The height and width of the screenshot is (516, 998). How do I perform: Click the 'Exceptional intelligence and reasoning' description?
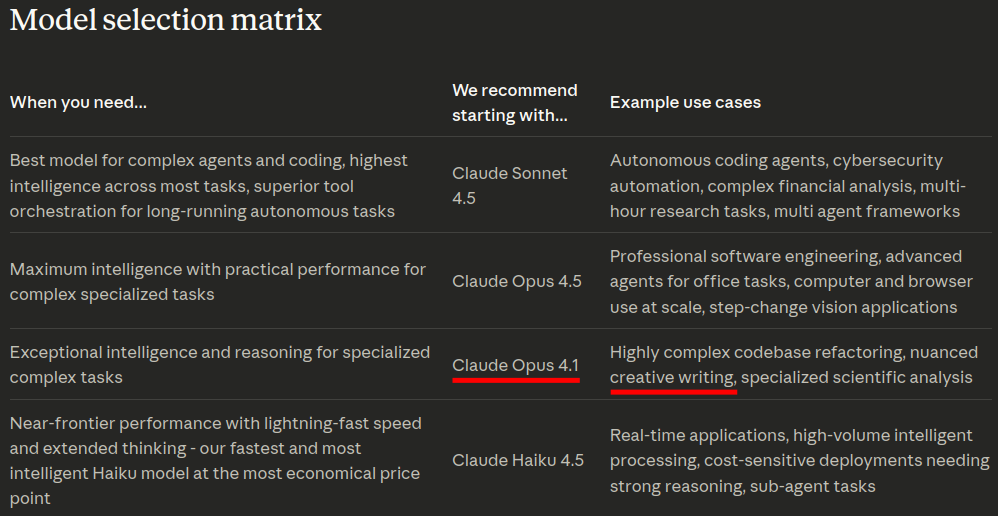pyautogui.click(x=219, y=364)
